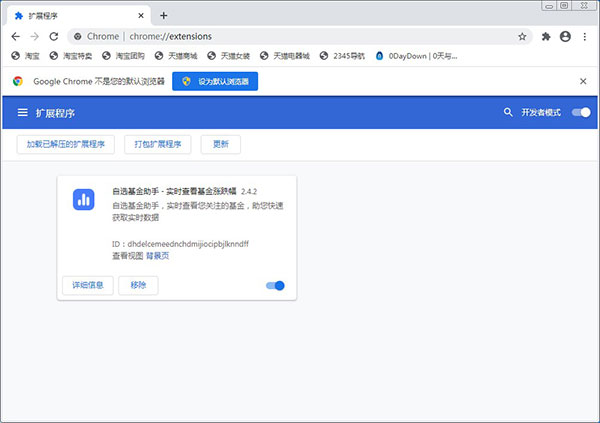Disable the 自选基金助手 extension toggle

pyautogui.click(x=275, y=286)
